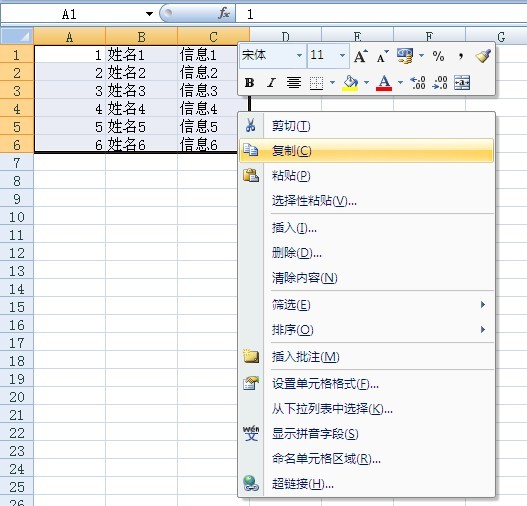Center align text in mini toolbar
Screen dimensions: 527x506
point(293,82)
